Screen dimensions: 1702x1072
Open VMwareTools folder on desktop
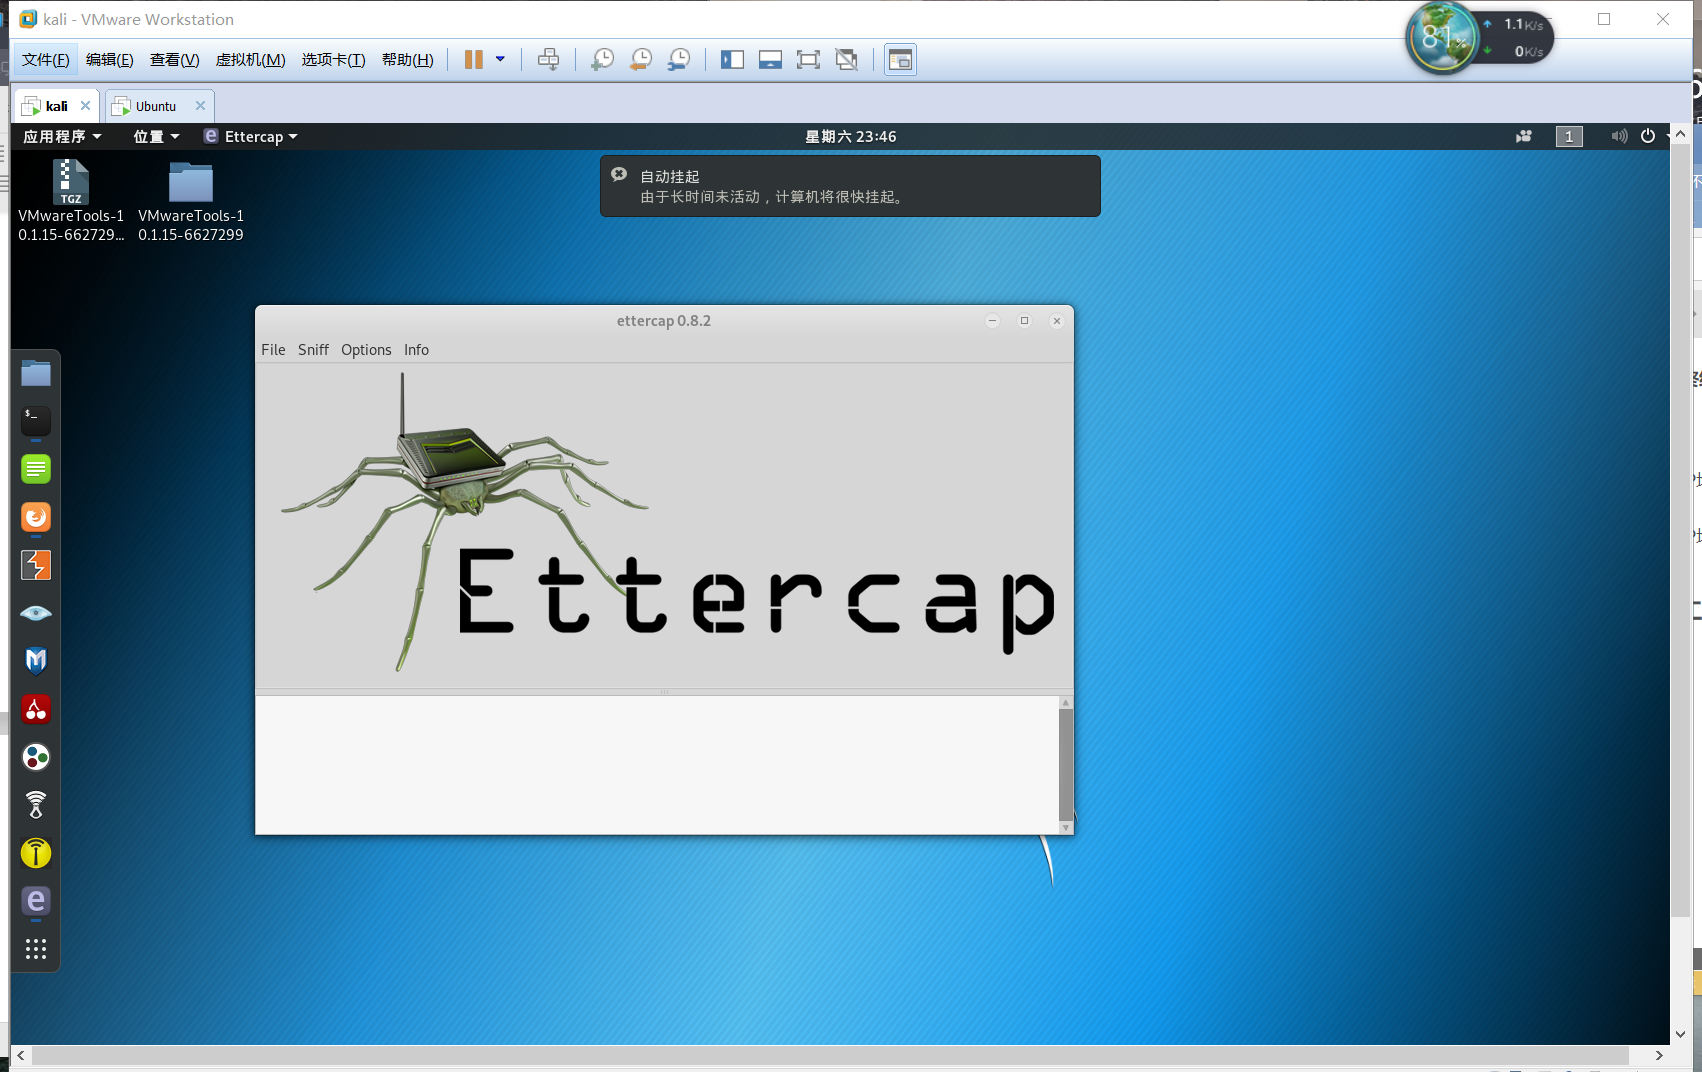[x=191, y=202]
